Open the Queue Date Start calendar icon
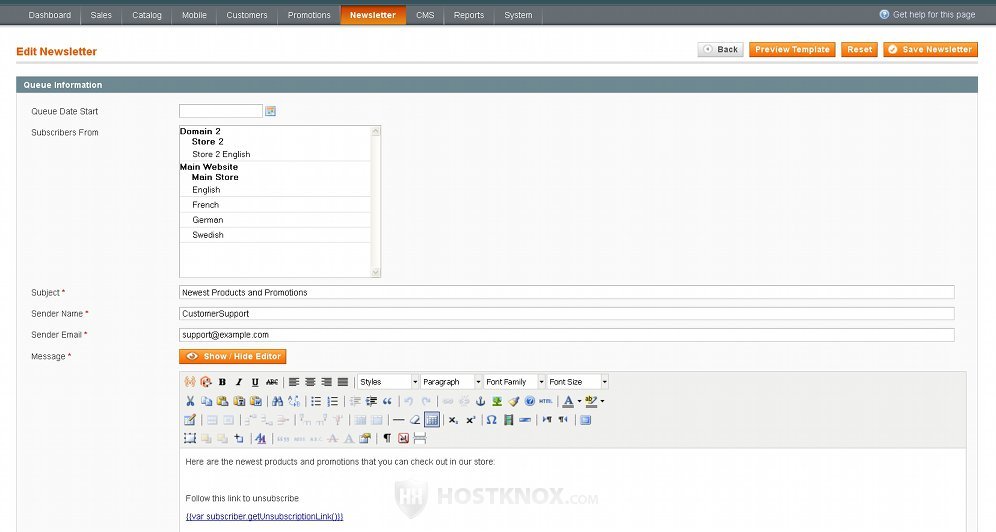The height and width of the screenshot is (532, 996). click(271, 111)
